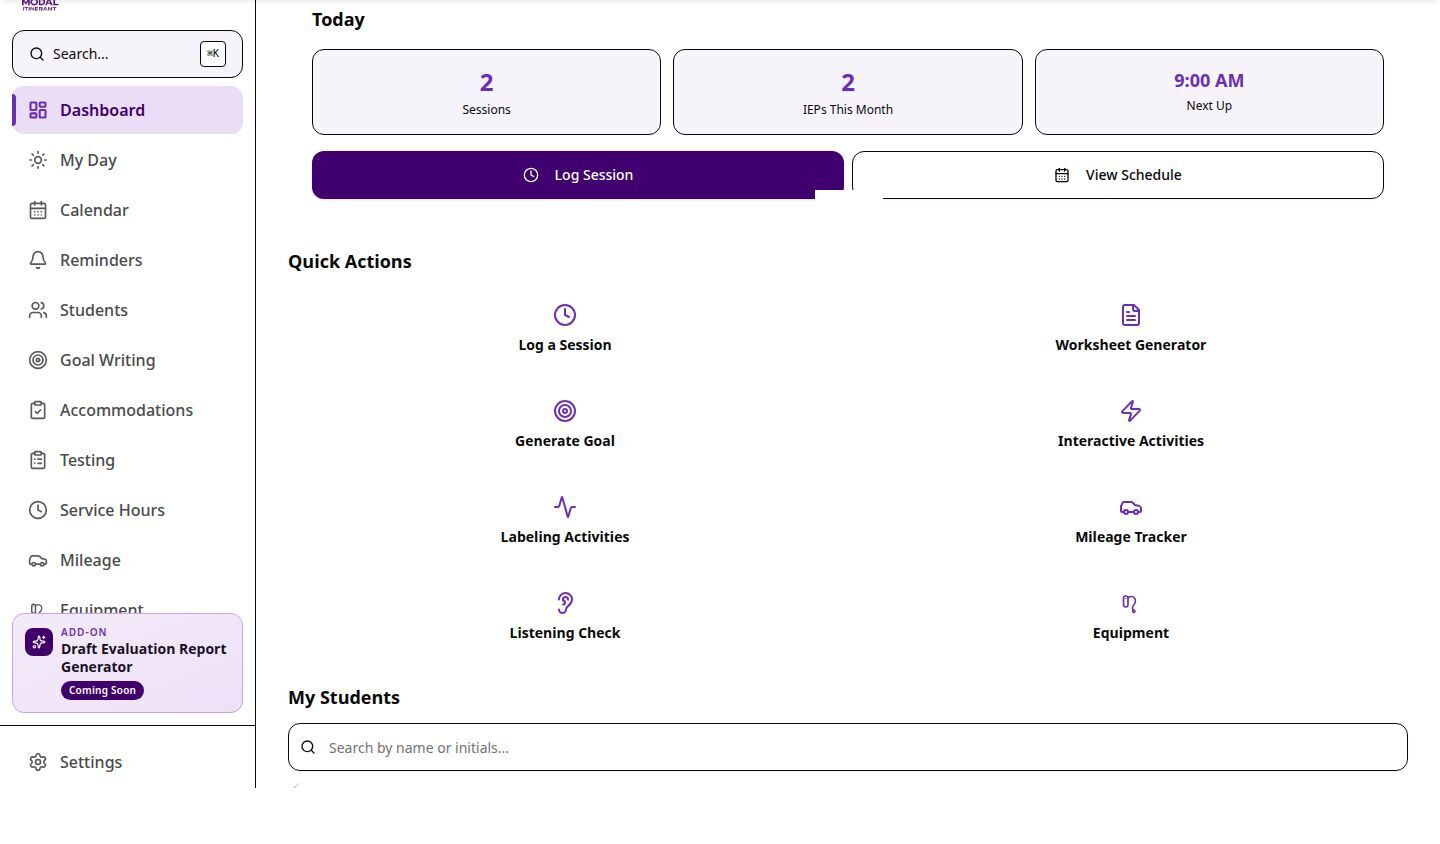Click the sidebar Service Hours clock icon
The width and height of the screenshot is (1440, 844).
(38, 510)
